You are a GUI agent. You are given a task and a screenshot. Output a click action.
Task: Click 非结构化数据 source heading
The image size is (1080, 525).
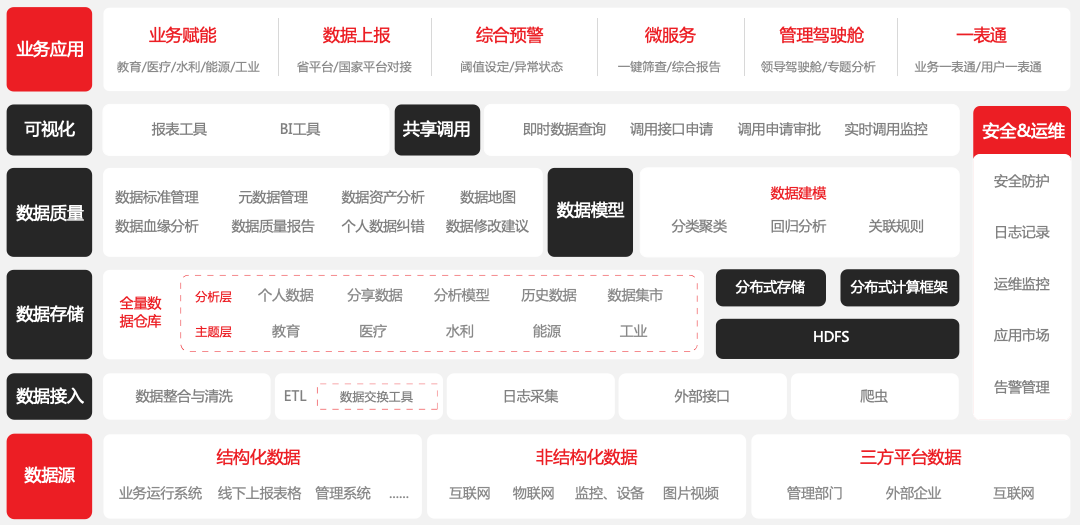[586, 458]
